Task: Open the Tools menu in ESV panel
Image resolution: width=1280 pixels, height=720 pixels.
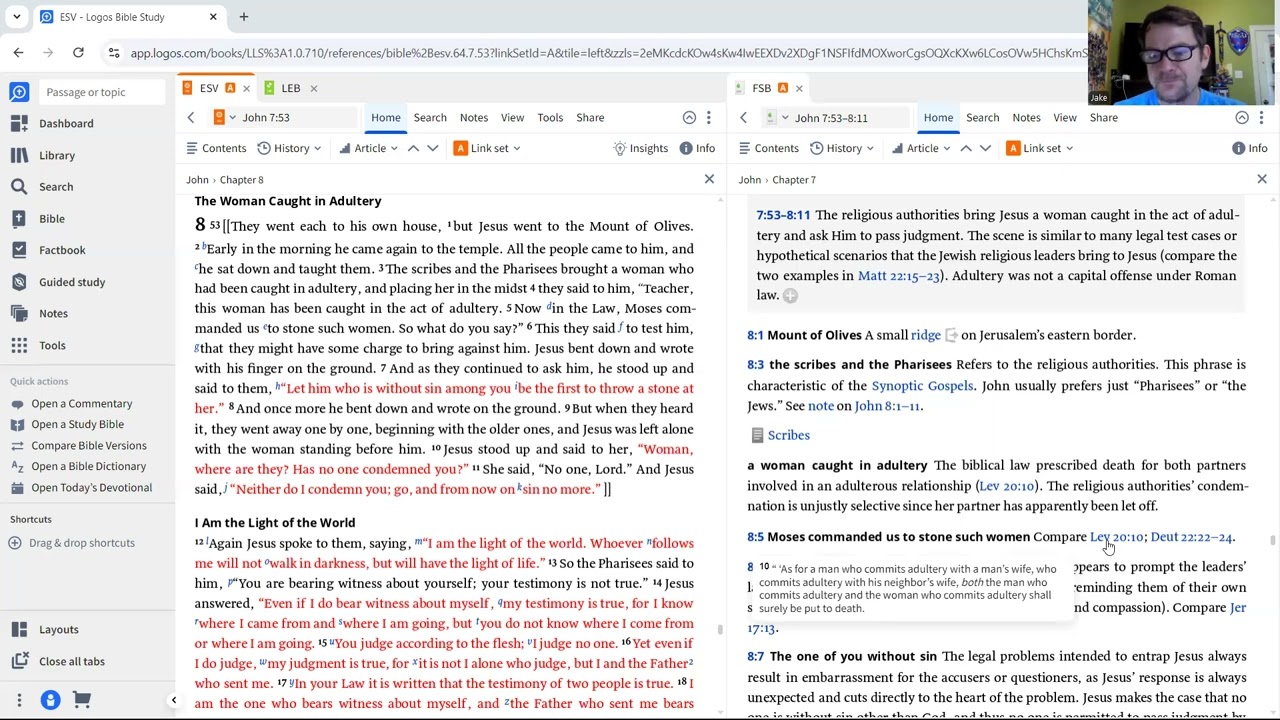Action: pyautogui.click(x=550, y=118)
